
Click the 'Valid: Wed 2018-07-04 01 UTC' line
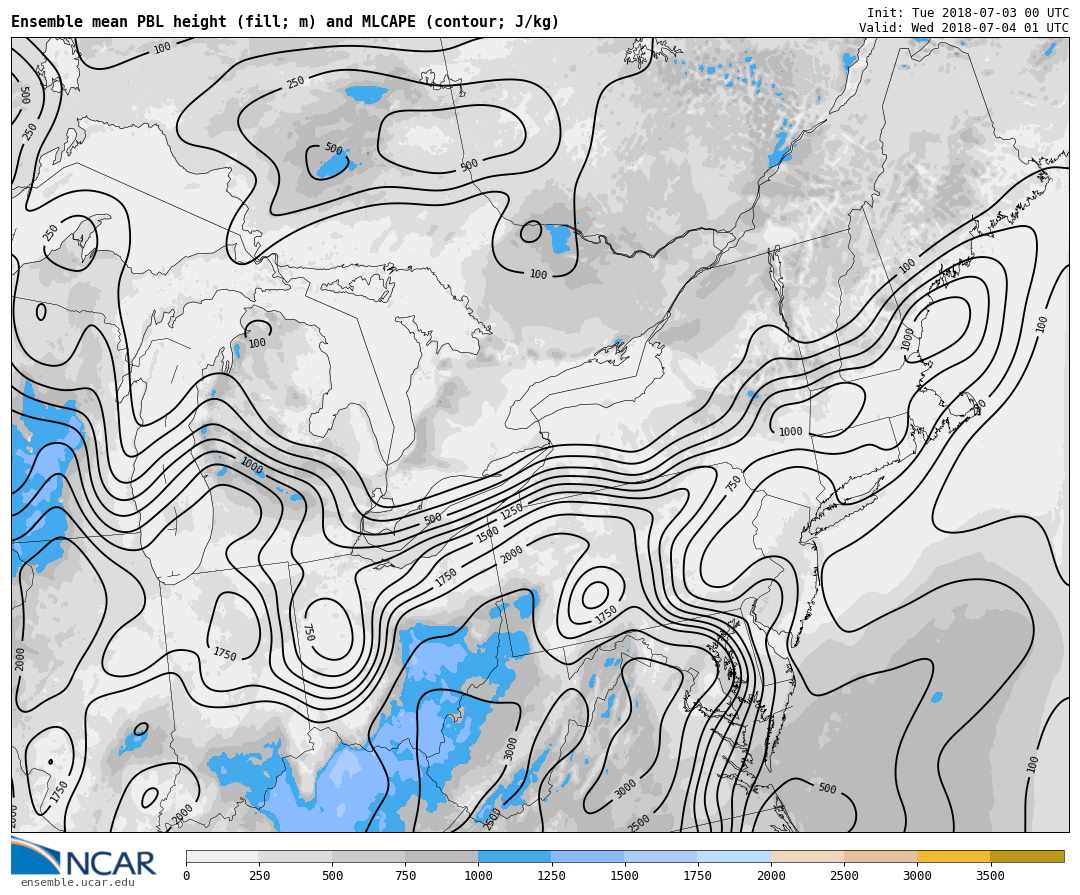(963, 28)
